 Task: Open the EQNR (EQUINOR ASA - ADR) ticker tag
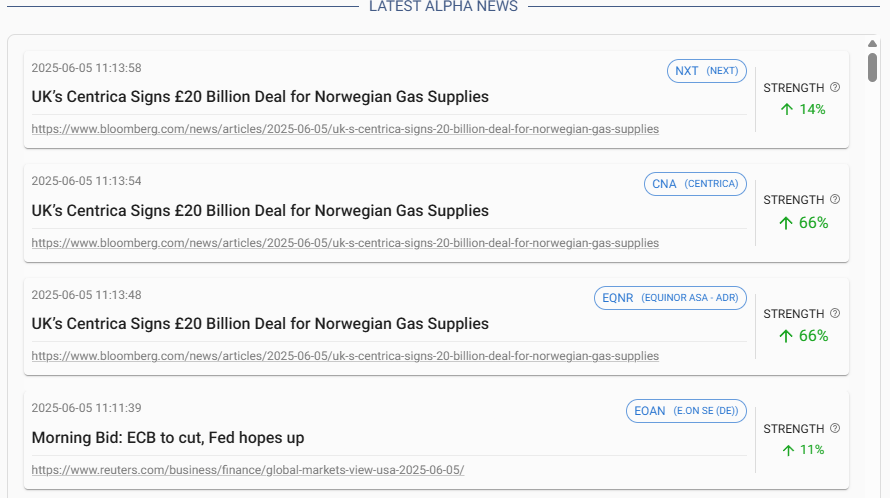click(670, 298)
